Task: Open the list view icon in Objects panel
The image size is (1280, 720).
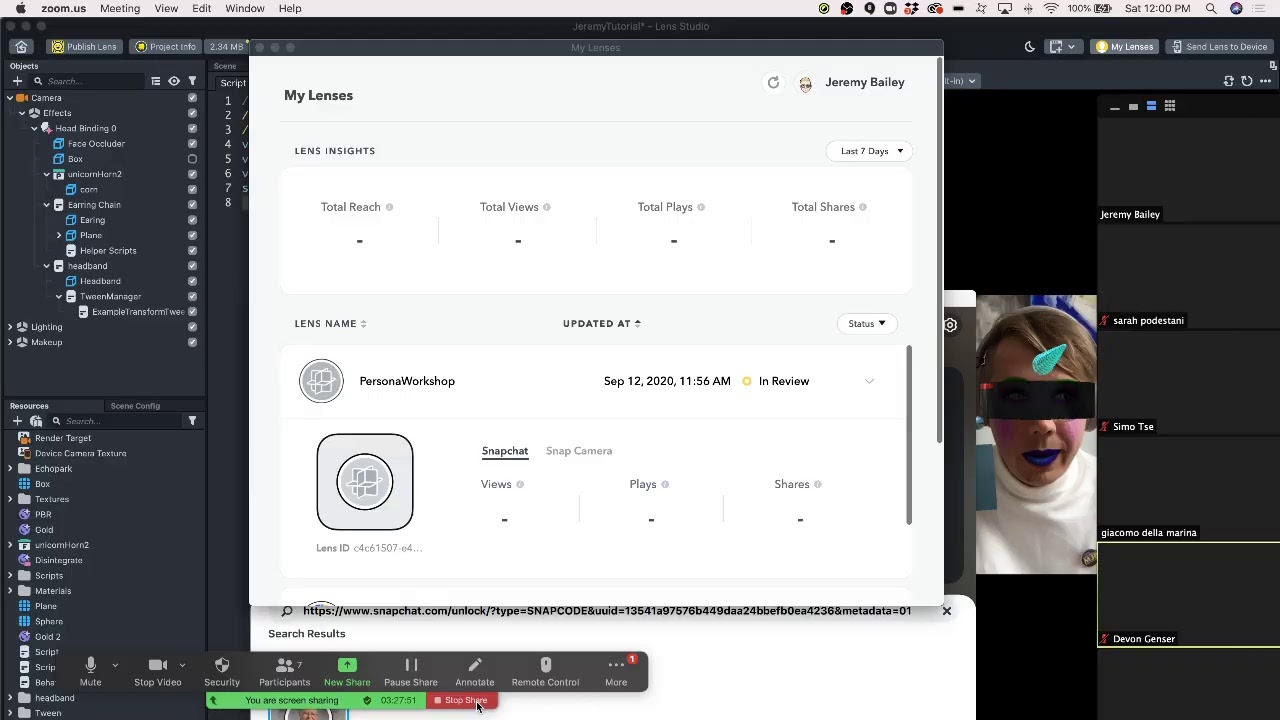Action: pos(155,81)
